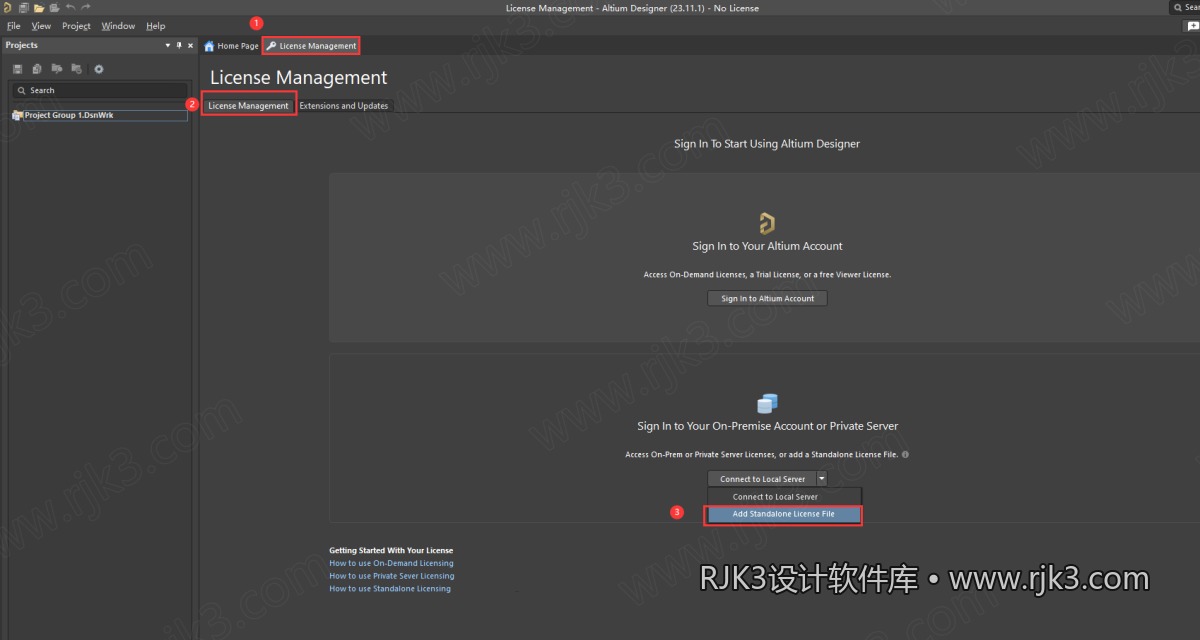The image size is (1200, 640).
Task: Click the copy documents icon in Projects panel
Action: [37, 69]
